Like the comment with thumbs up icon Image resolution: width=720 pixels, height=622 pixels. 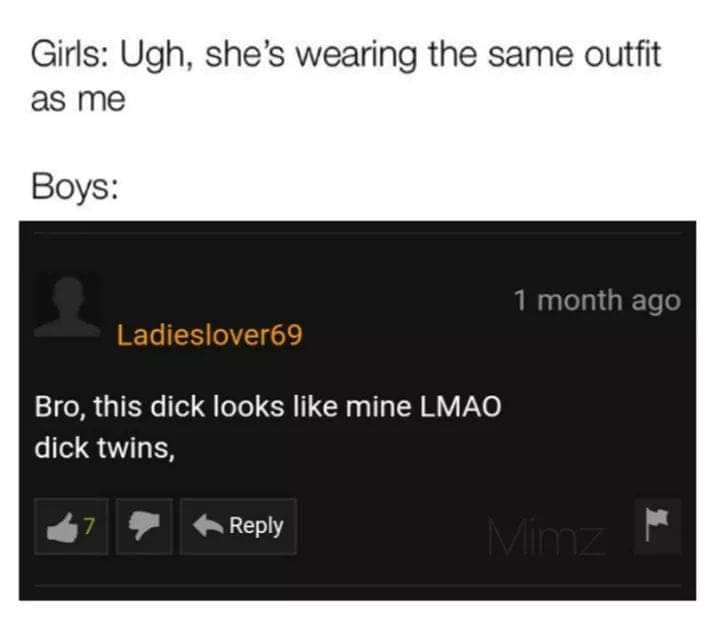[x=71, y=527]
